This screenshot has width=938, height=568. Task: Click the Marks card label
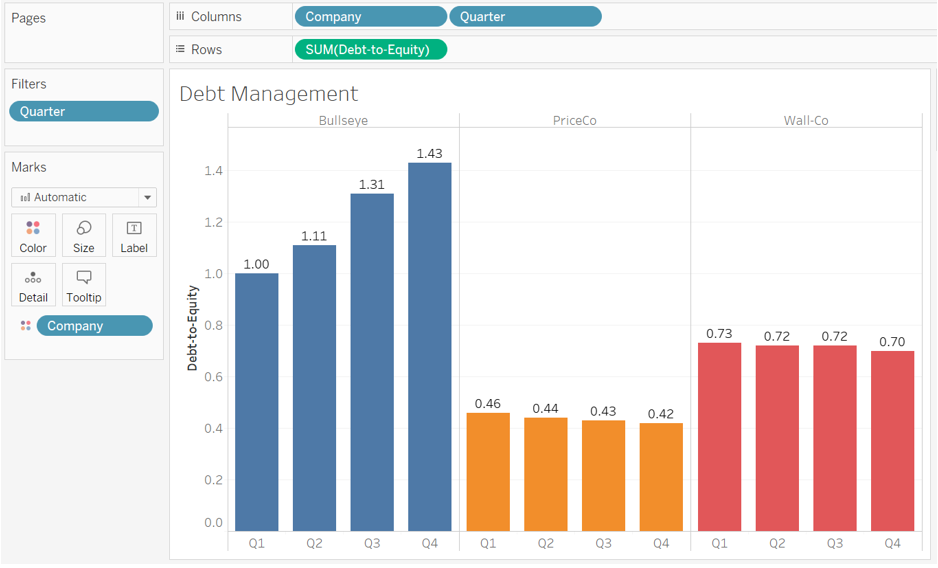[29, 167]
